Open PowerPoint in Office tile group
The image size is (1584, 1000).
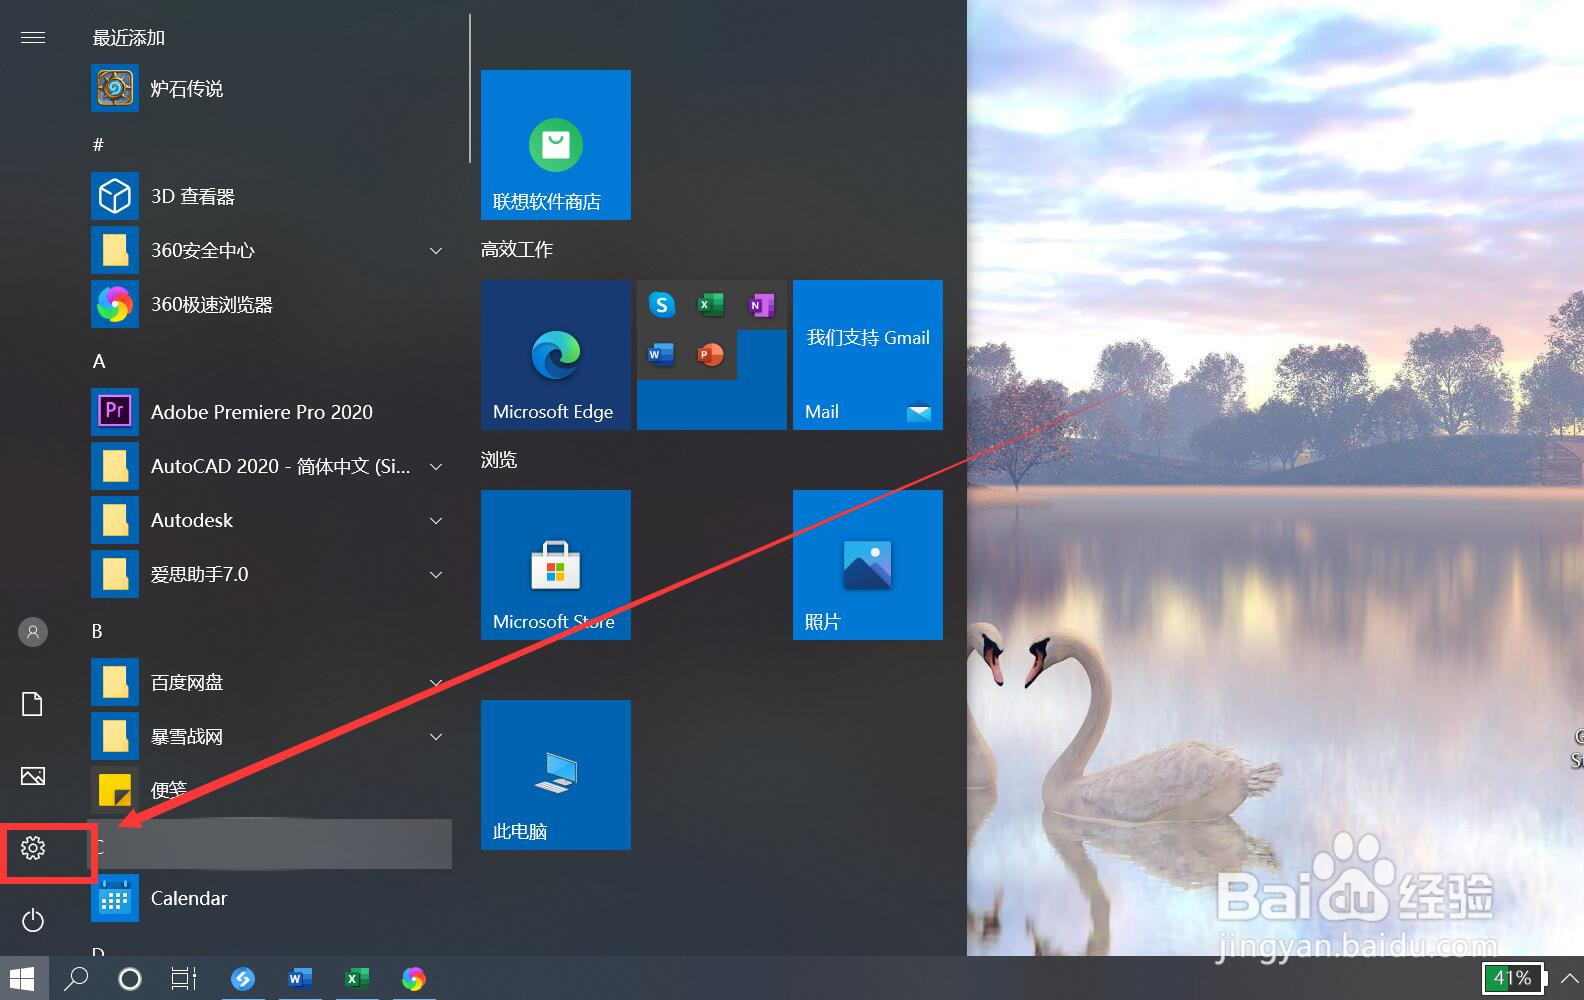coord(711,354)
